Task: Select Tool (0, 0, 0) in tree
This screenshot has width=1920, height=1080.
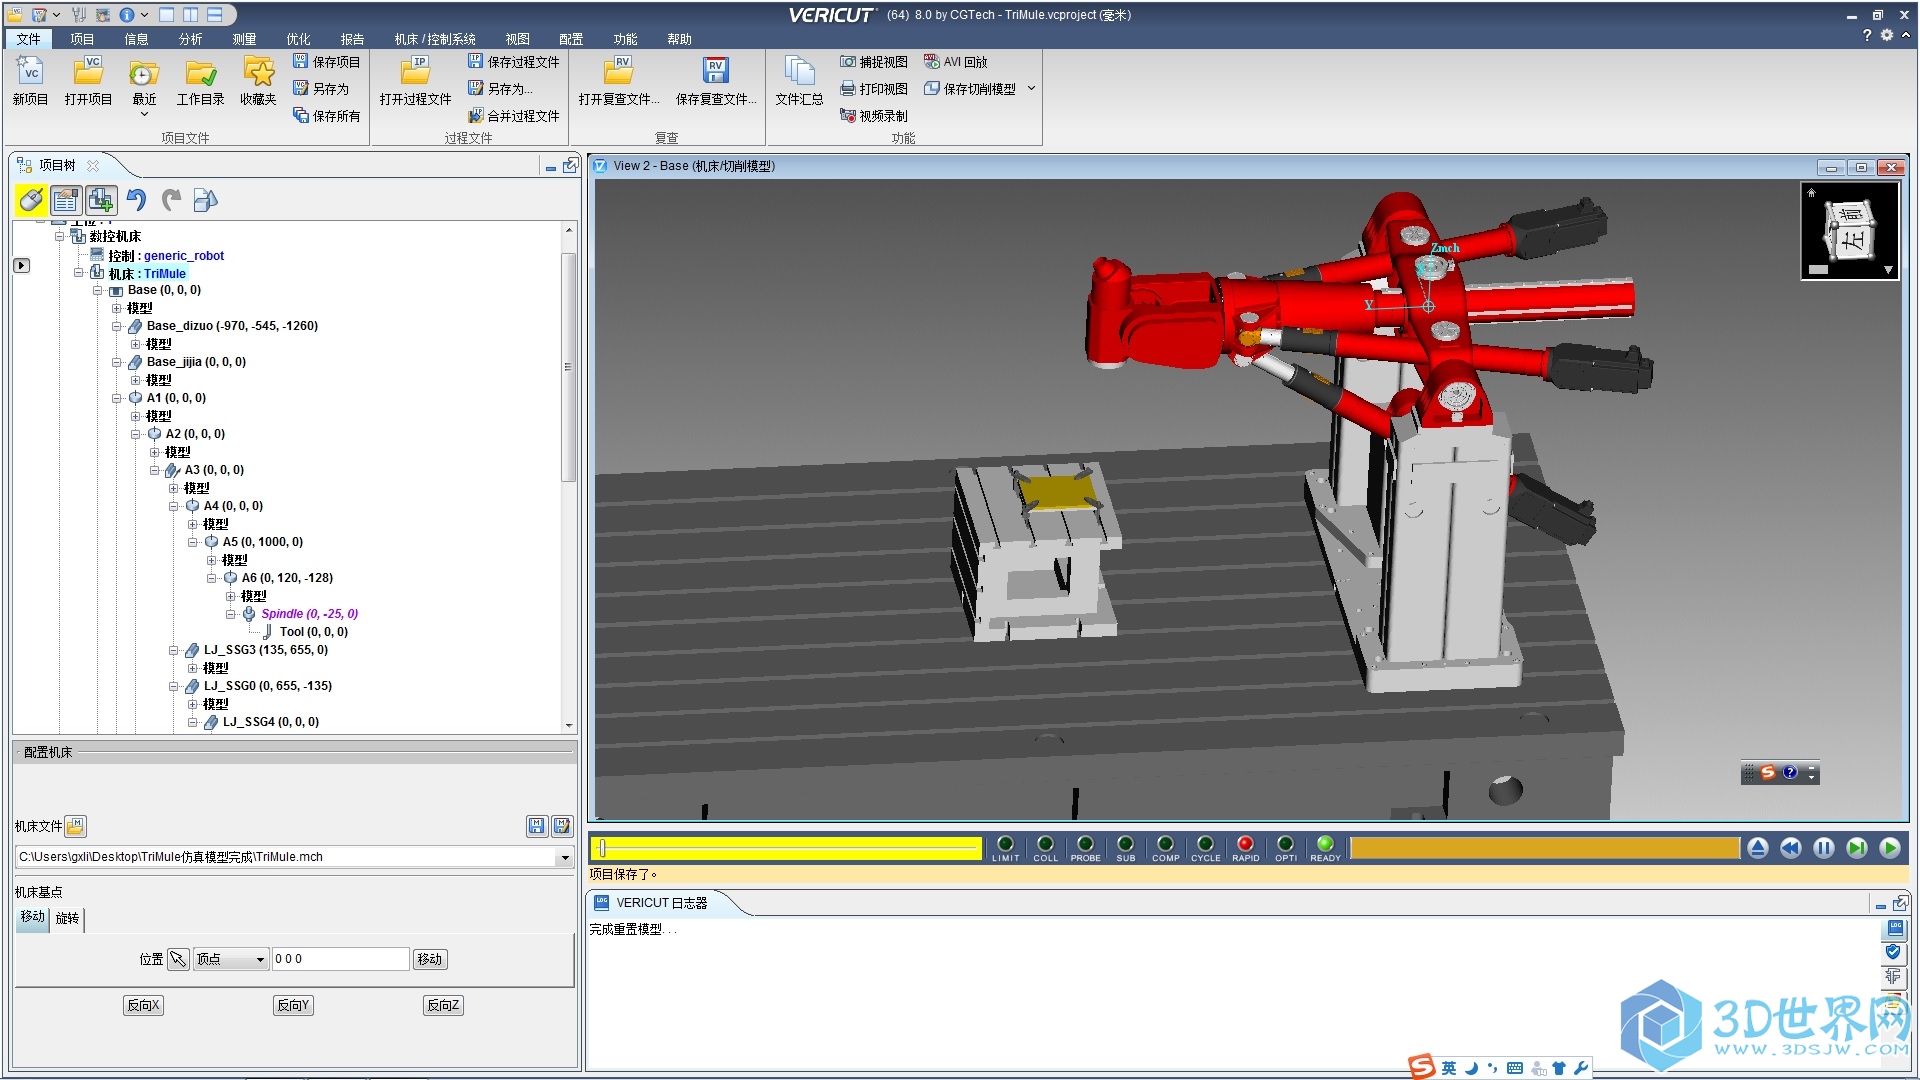Action: pyautogui.click(x=314, y=632)
